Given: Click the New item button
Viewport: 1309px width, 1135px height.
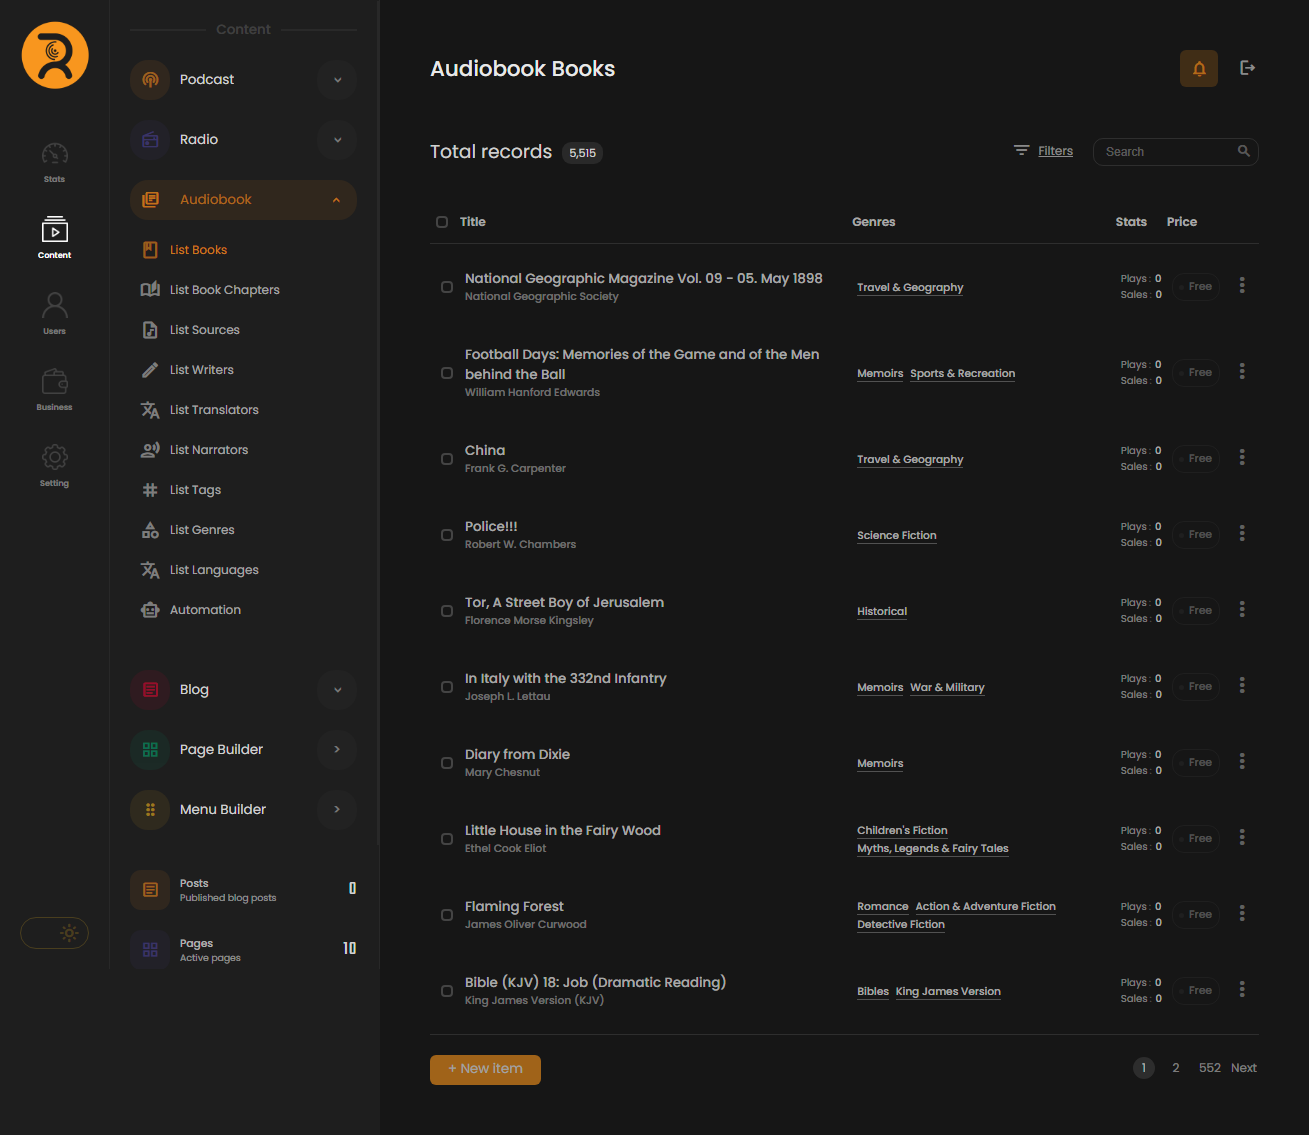Looking at the screenshot, I should pyautogui.click(x=485, y=1069).
